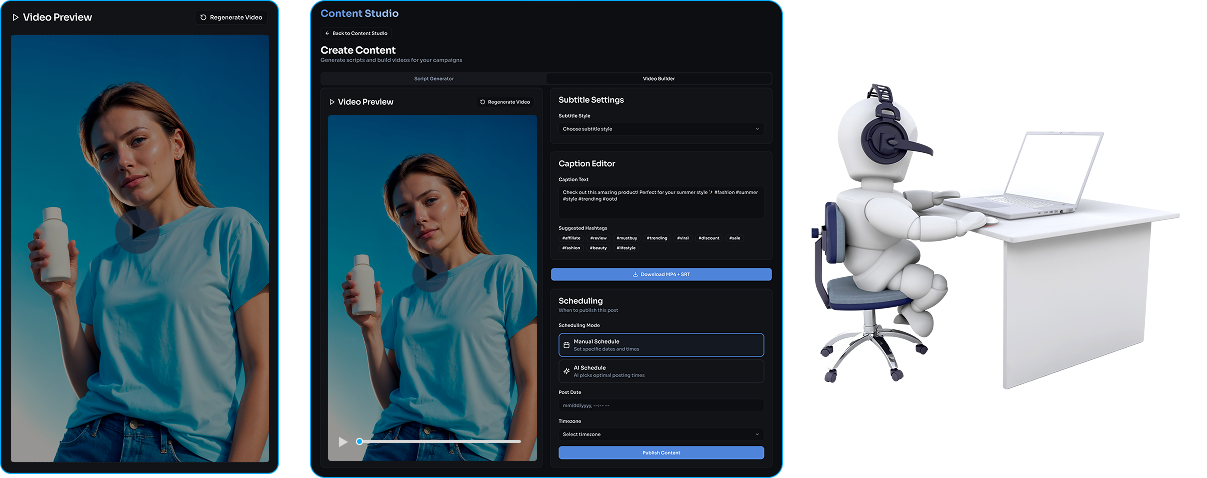
Task: Click the video progress slider track
Action: [x=440, y=441]
